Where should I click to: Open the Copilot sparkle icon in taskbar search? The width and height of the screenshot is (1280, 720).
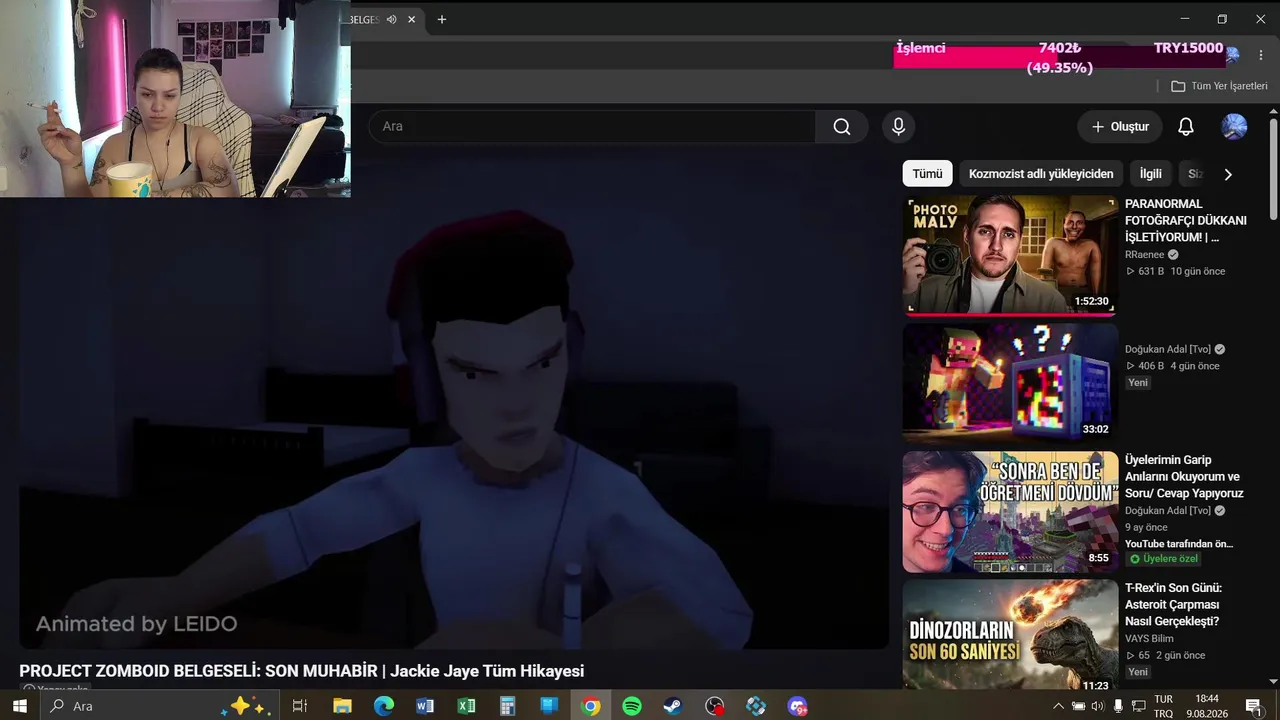247,706
